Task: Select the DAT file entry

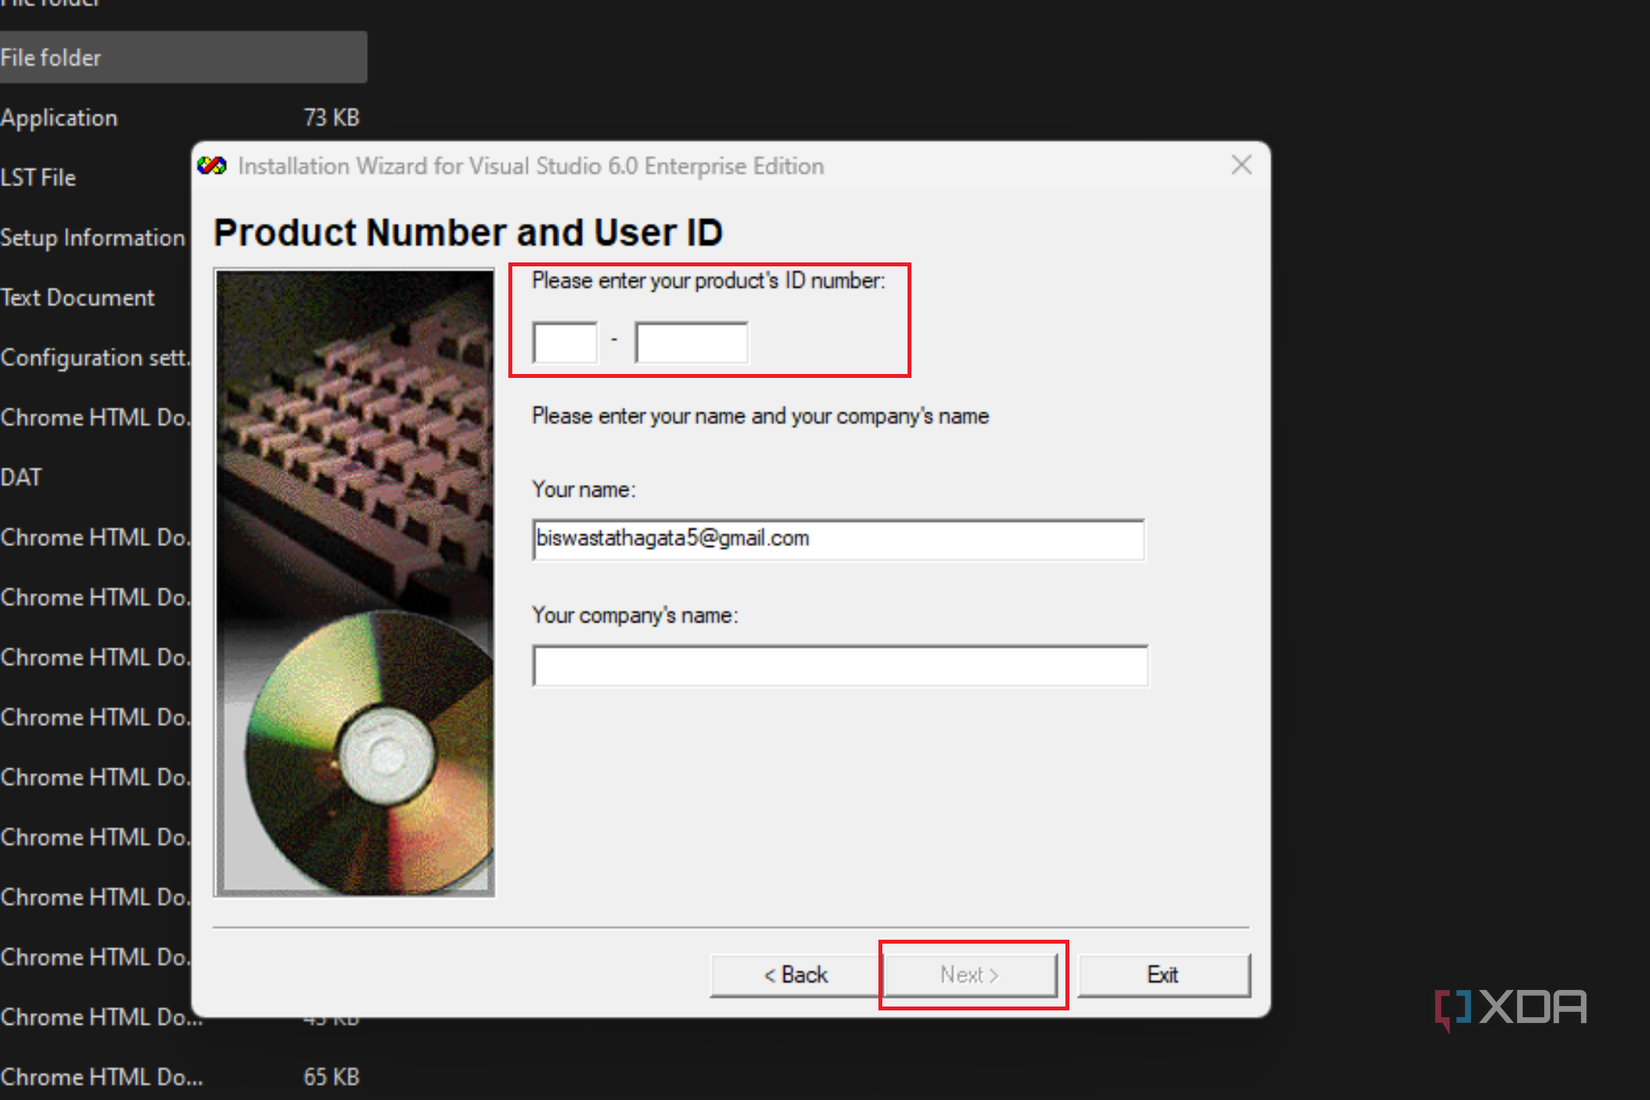Action: tap(22, 477)
